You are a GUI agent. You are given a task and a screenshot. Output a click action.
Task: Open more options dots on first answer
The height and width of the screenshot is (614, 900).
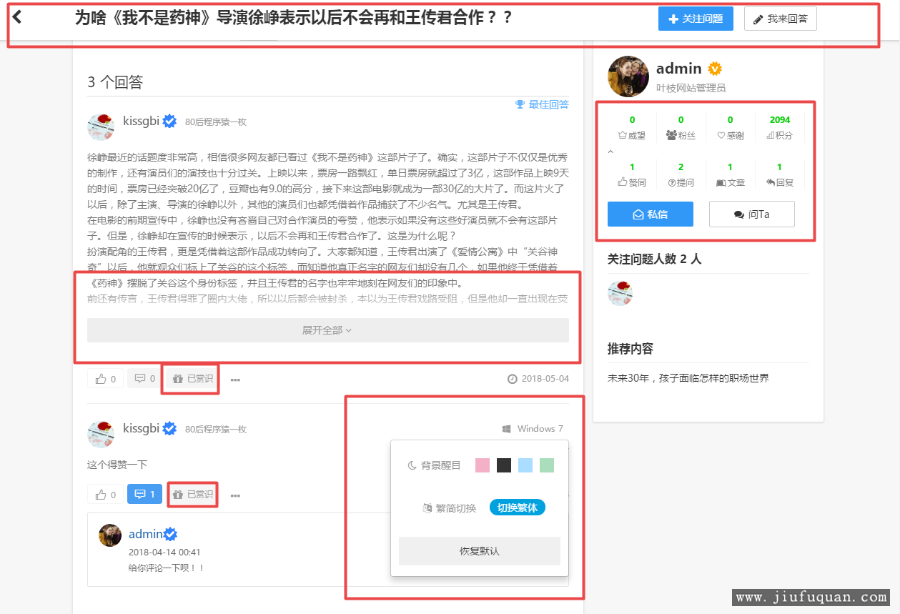tap(235, 380)
